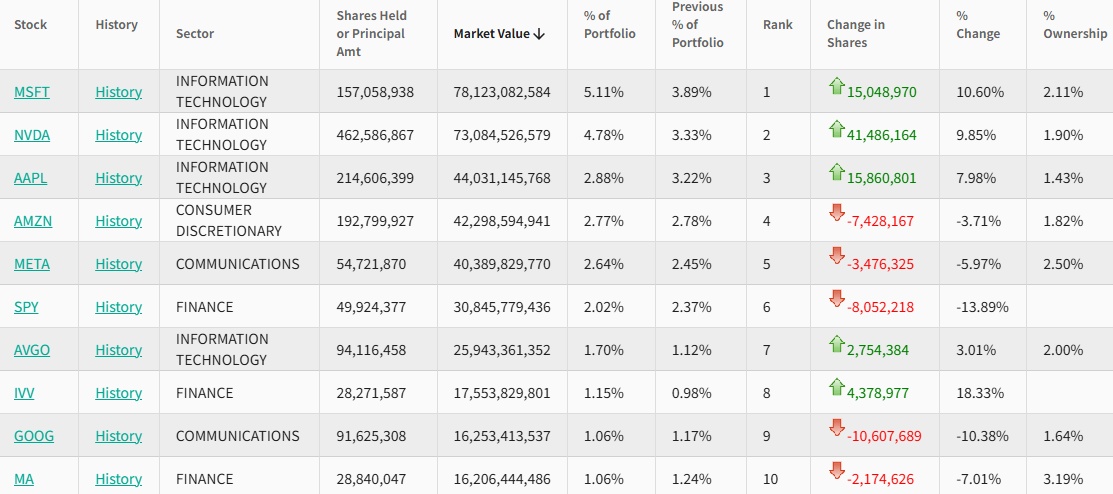This screenshot has height=494, width=1113.
Task: Click the Sector column header
Action: [x=195, y=33]
